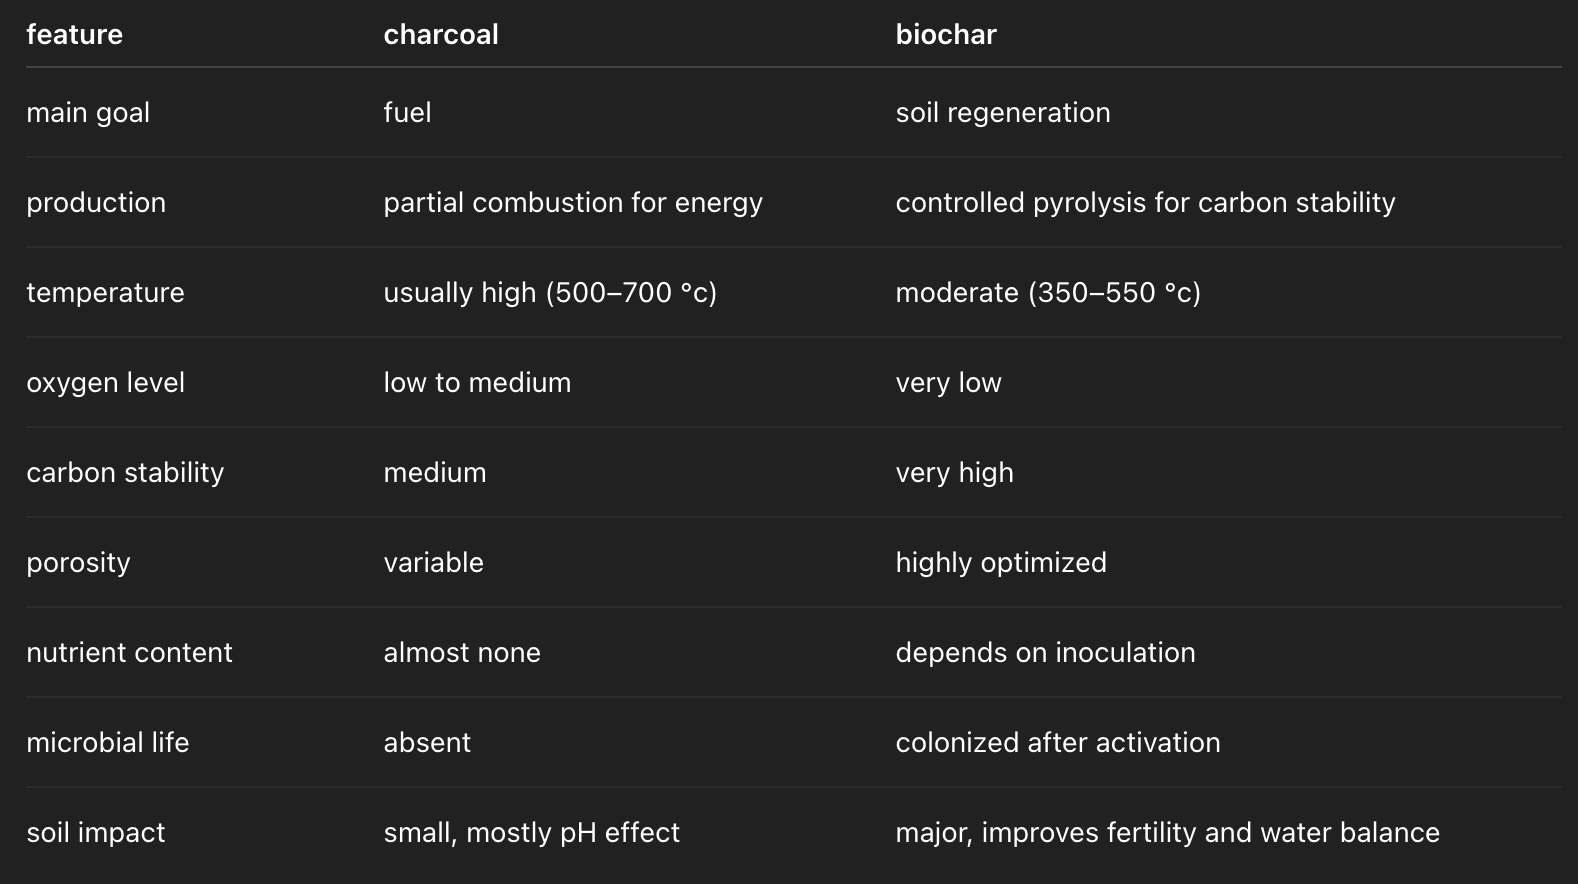This screenshot has height=884, width=1578.
Task: Click the "depends on inoculation" cell
Action: [1045, 653]
